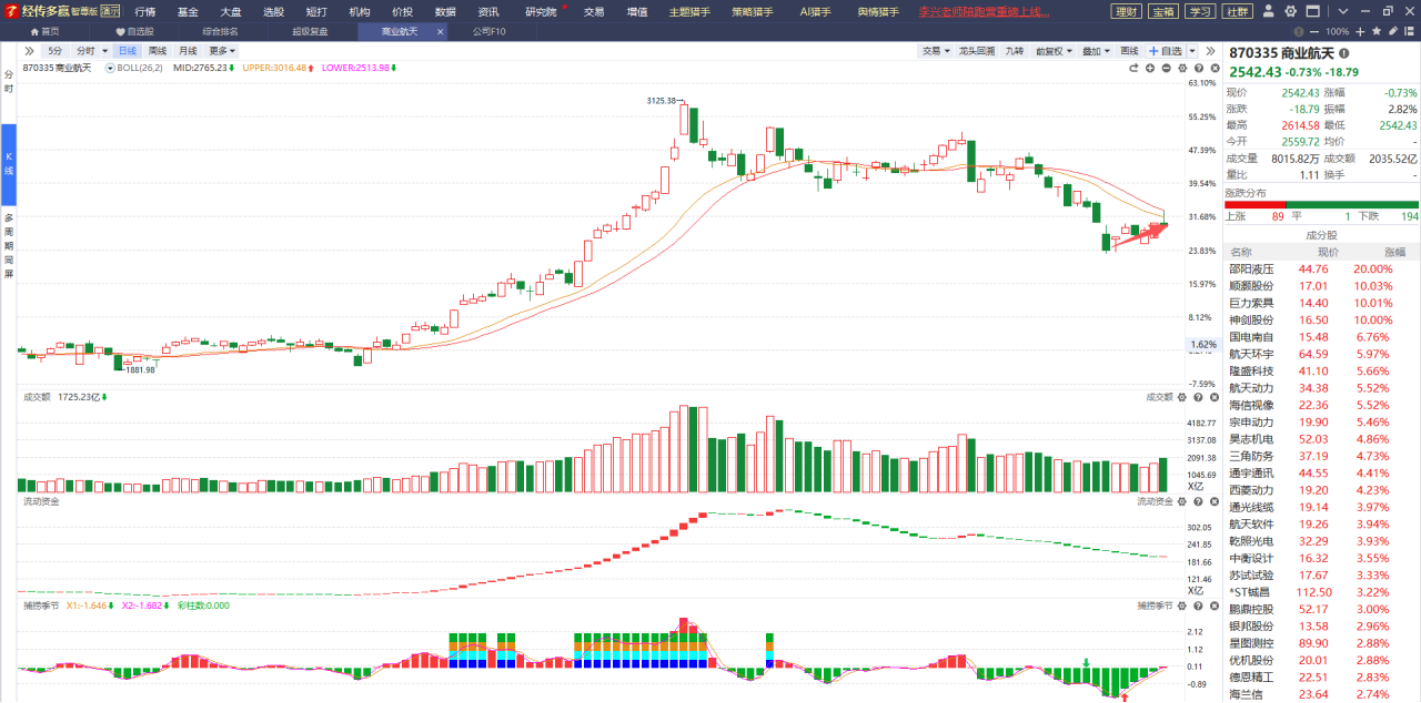Click the refresh arrow icon above chart
Image resolution: width=1421 pixels, height=703 pixels.
(1134, 68)
